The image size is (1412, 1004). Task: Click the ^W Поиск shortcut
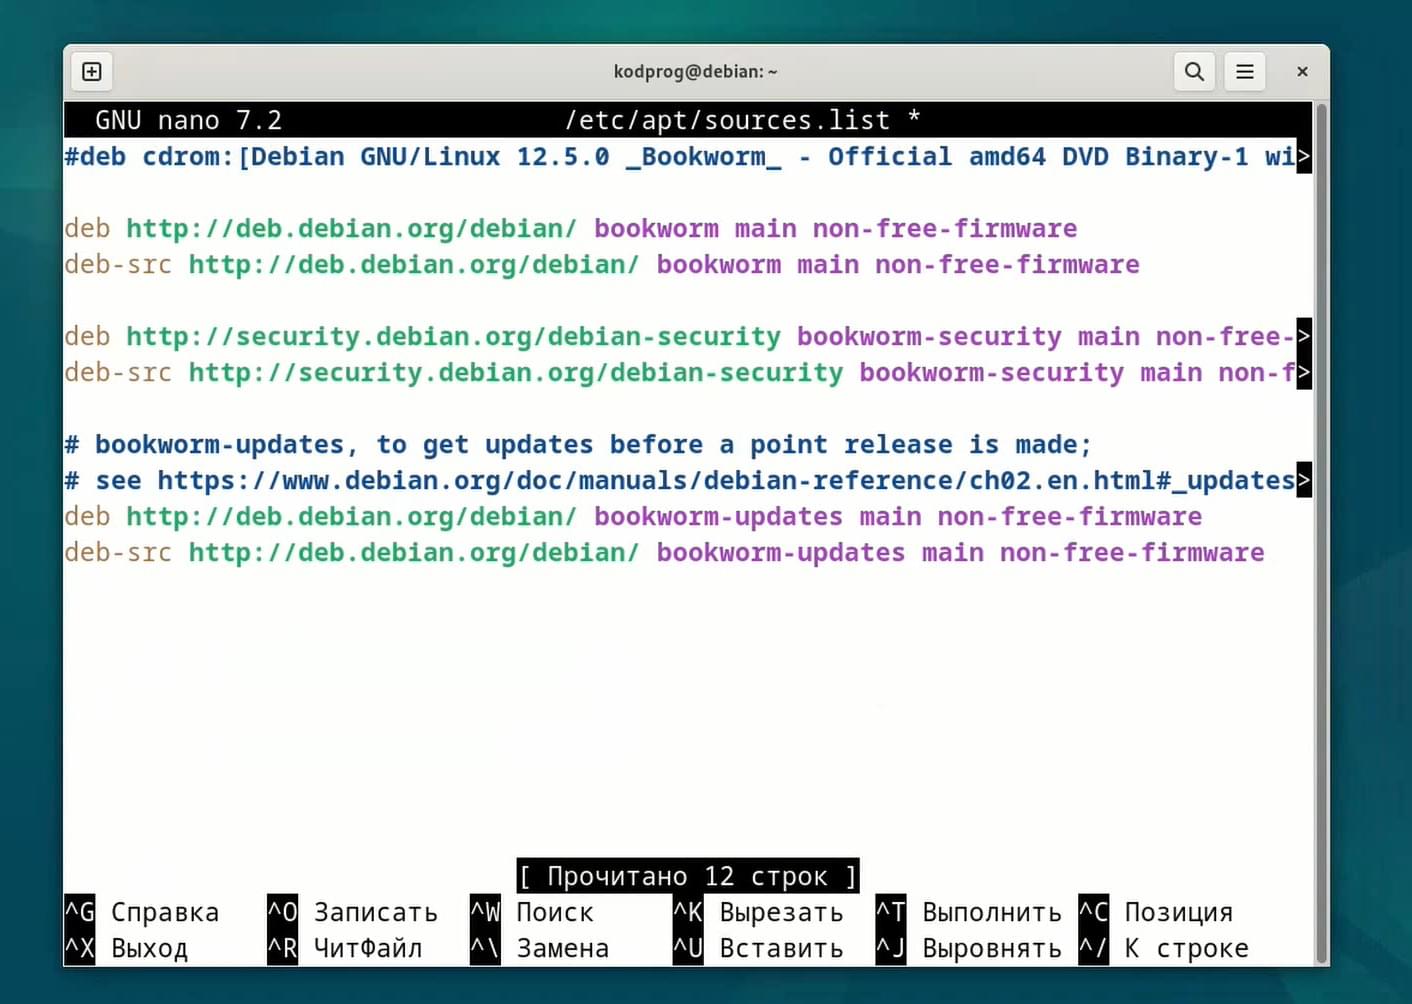tap(532, 912)
